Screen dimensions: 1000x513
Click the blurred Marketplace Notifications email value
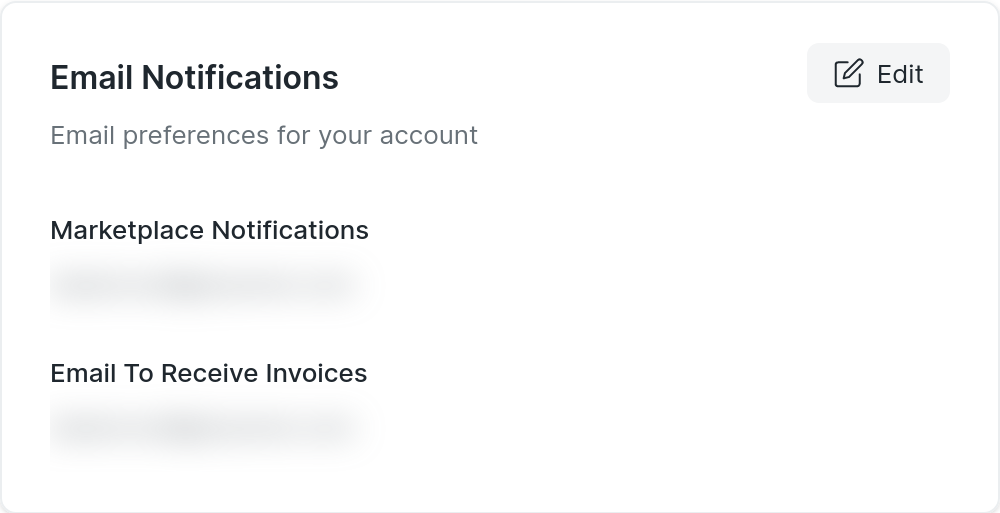coord(205,286)
